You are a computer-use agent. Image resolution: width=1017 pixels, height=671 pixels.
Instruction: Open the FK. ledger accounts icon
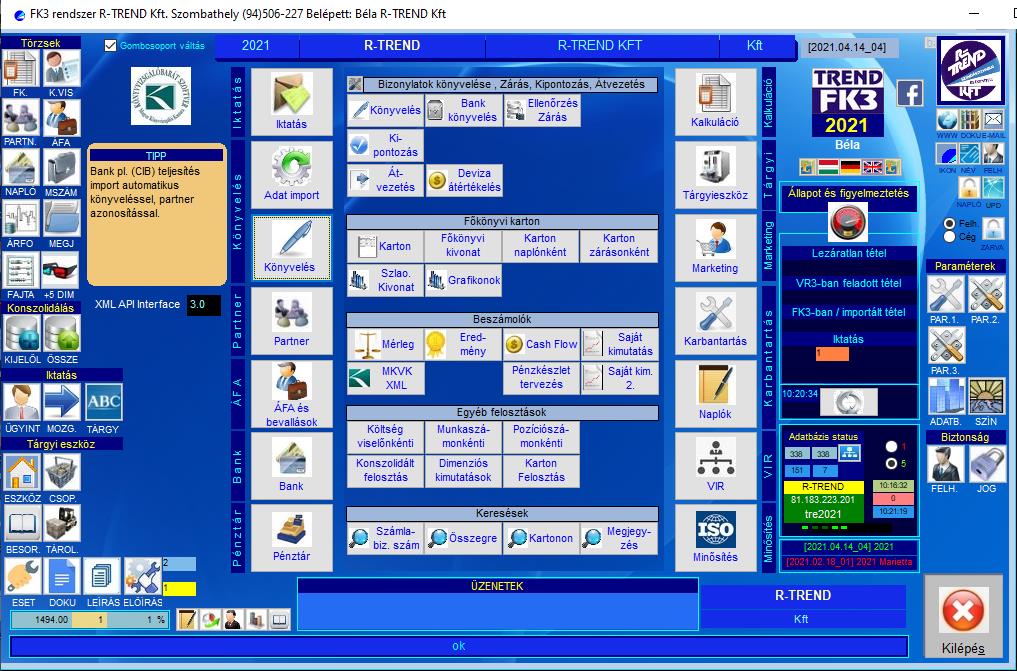pos(20,68)
